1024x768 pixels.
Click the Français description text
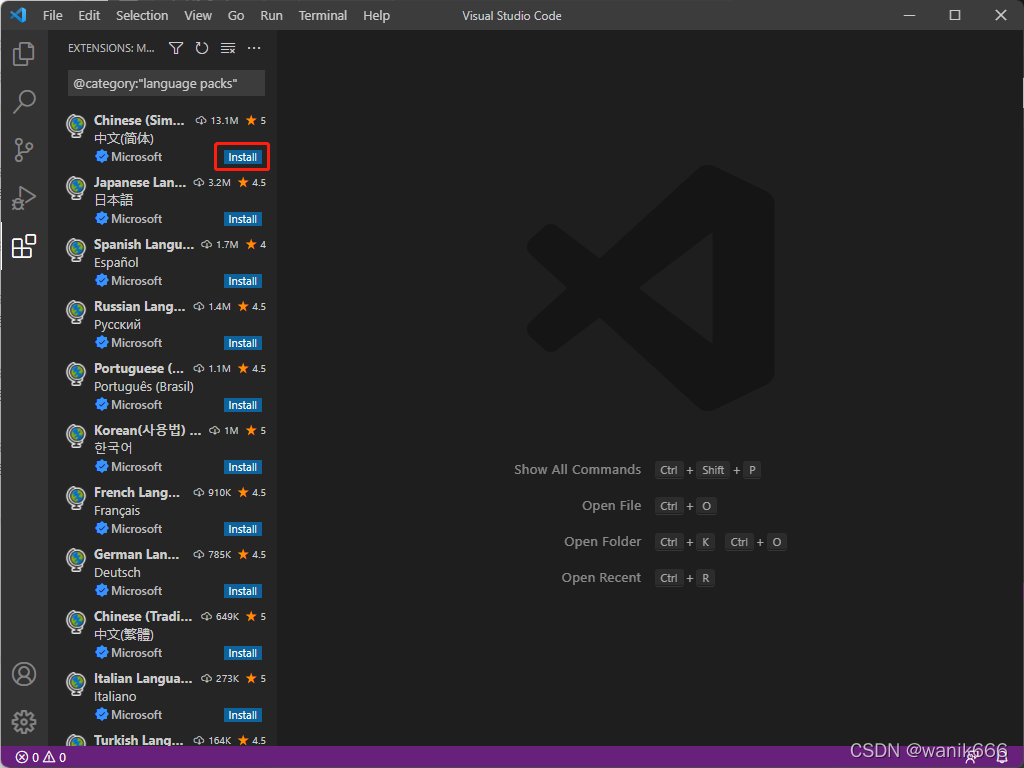pos(117,511)
